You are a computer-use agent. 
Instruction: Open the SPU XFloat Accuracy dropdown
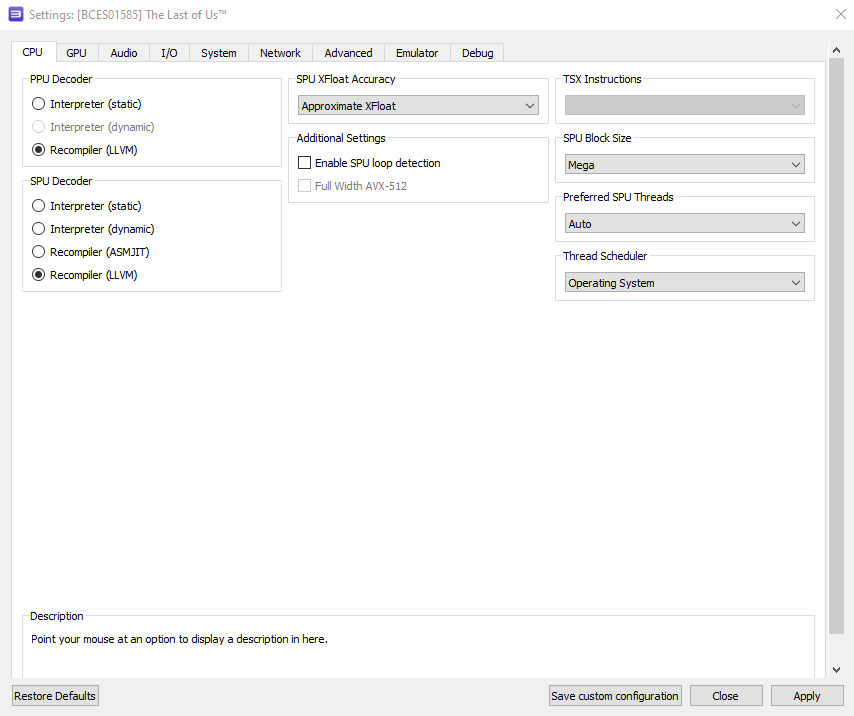pyautogui.click(x=418, y=106)
